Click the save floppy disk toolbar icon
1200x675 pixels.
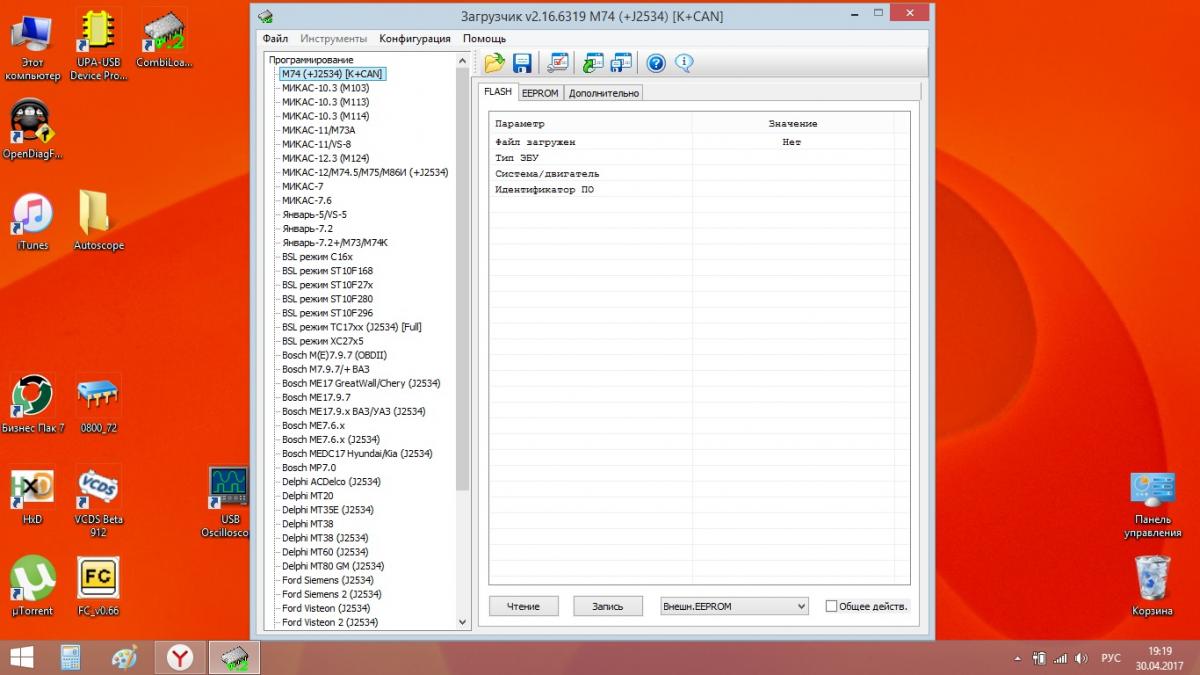coord(521,63)
